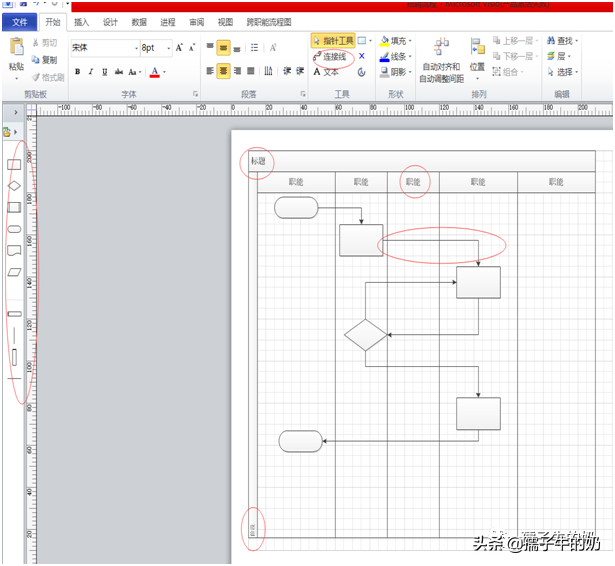Image resolution: width=615 pixels, height=566 pixels.
Task: Bring shape forward with 上移一层
Action: pos(514,40)
